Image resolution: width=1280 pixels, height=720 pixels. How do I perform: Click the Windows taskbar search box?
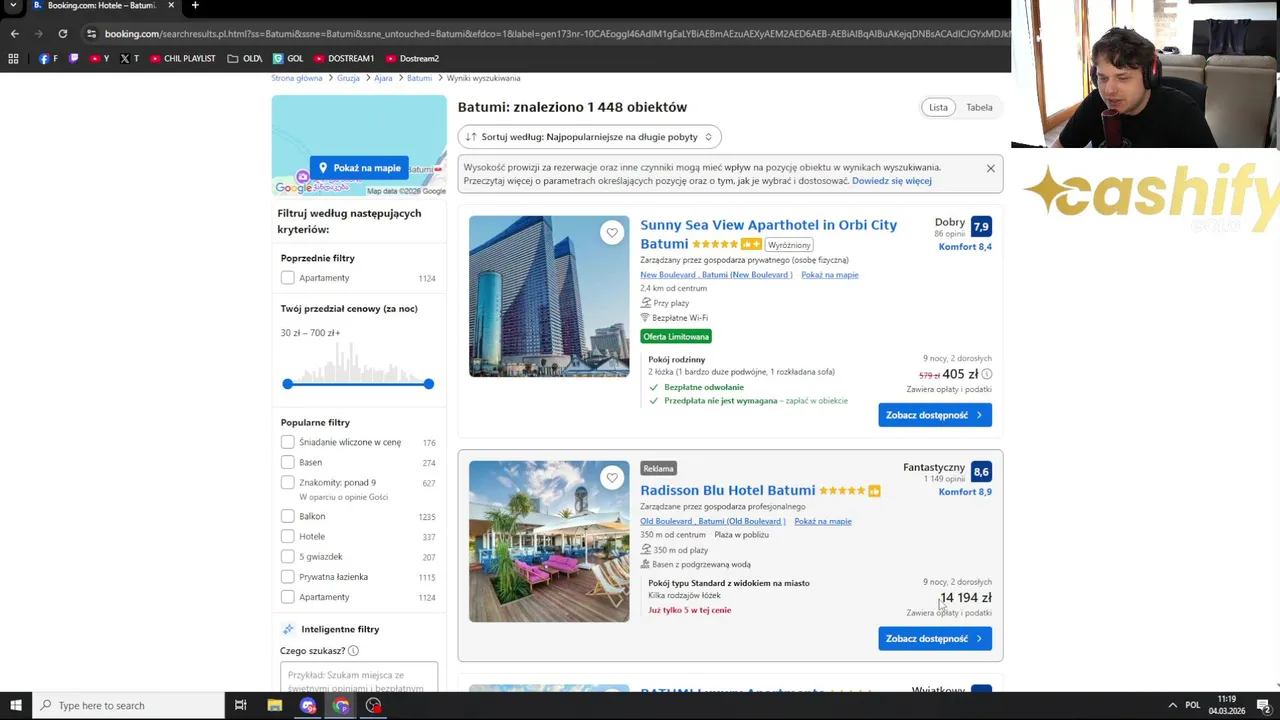(128, 705)
